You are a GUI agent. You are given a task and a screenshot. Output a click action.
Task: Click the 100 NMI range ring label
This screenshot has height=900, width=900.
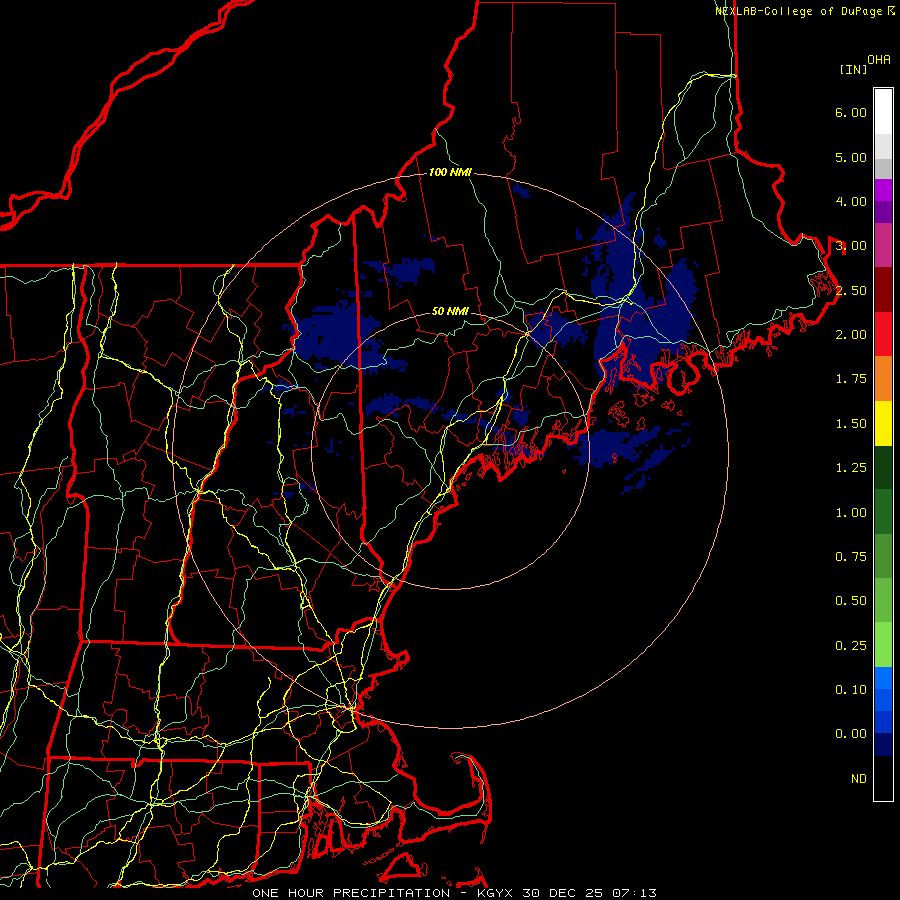[450, 172]
